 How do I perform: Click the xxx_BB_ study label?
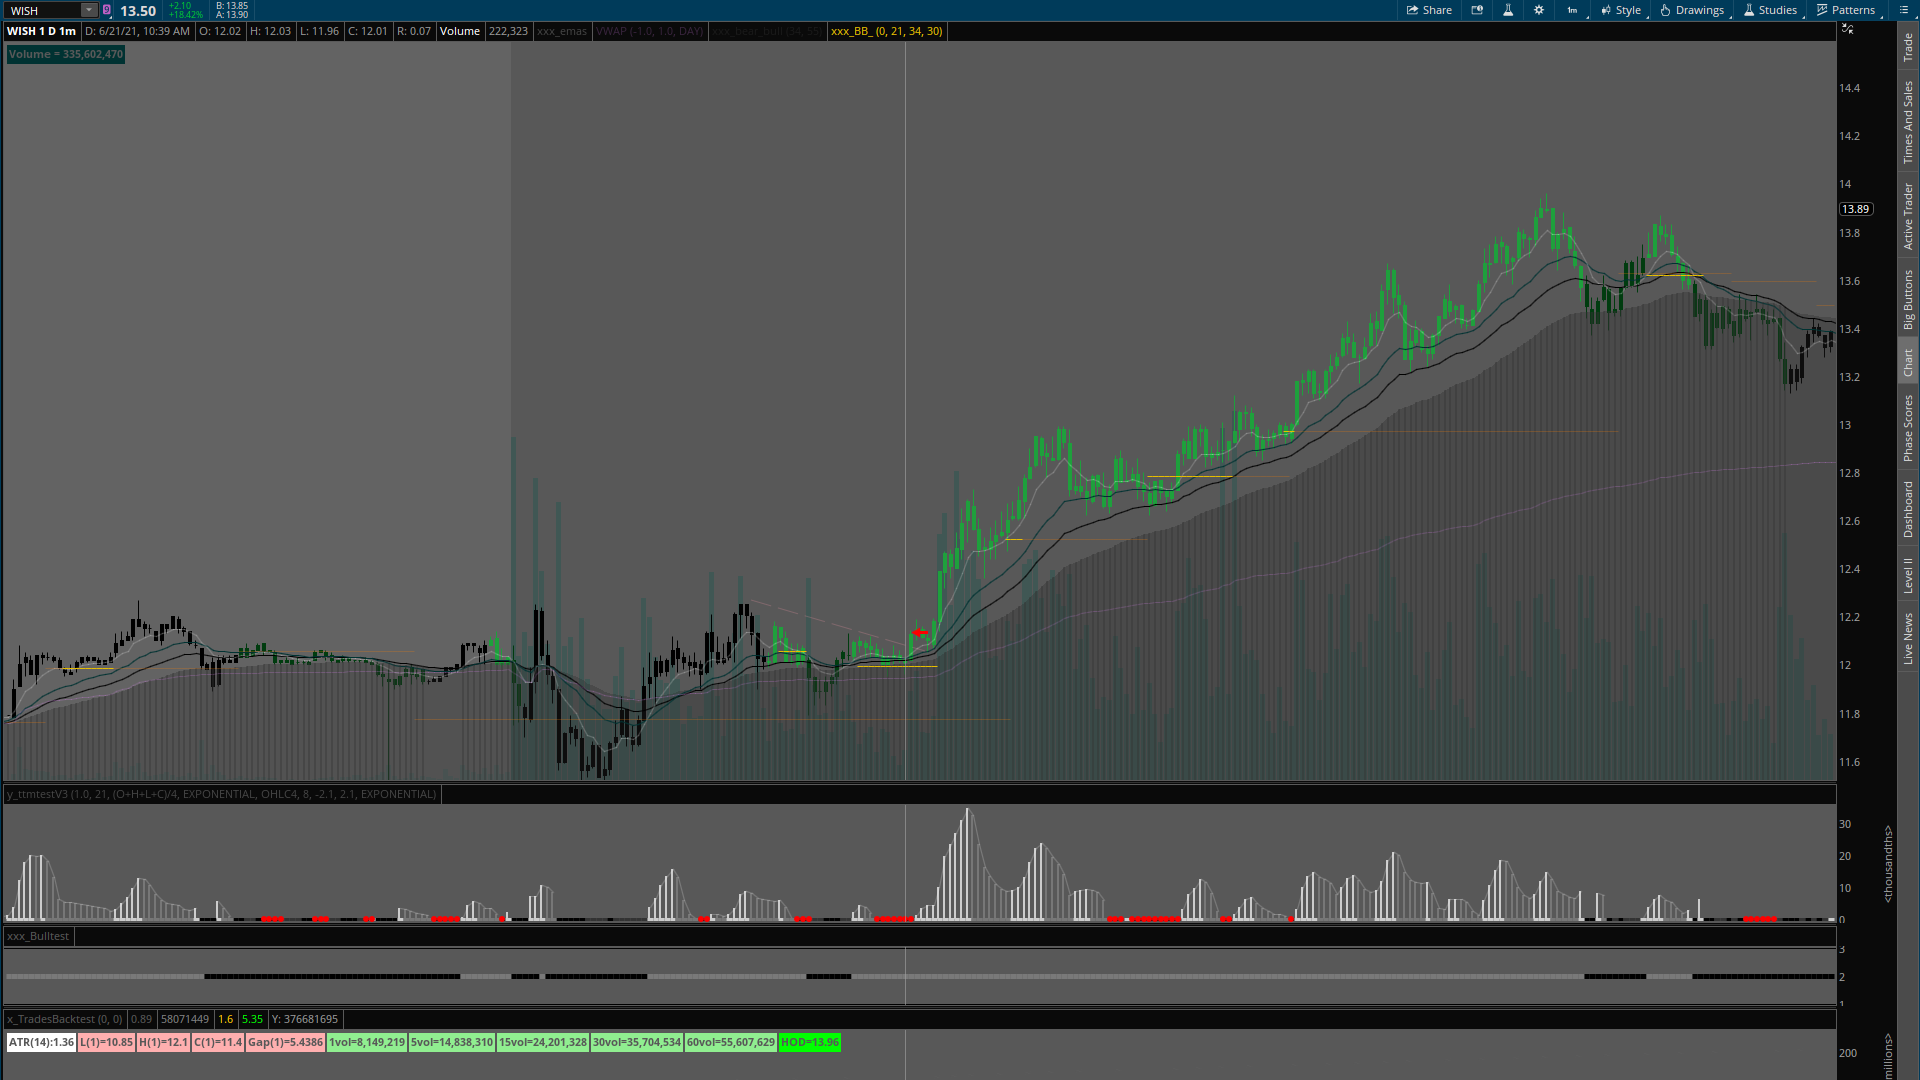(x=886, y=31)
